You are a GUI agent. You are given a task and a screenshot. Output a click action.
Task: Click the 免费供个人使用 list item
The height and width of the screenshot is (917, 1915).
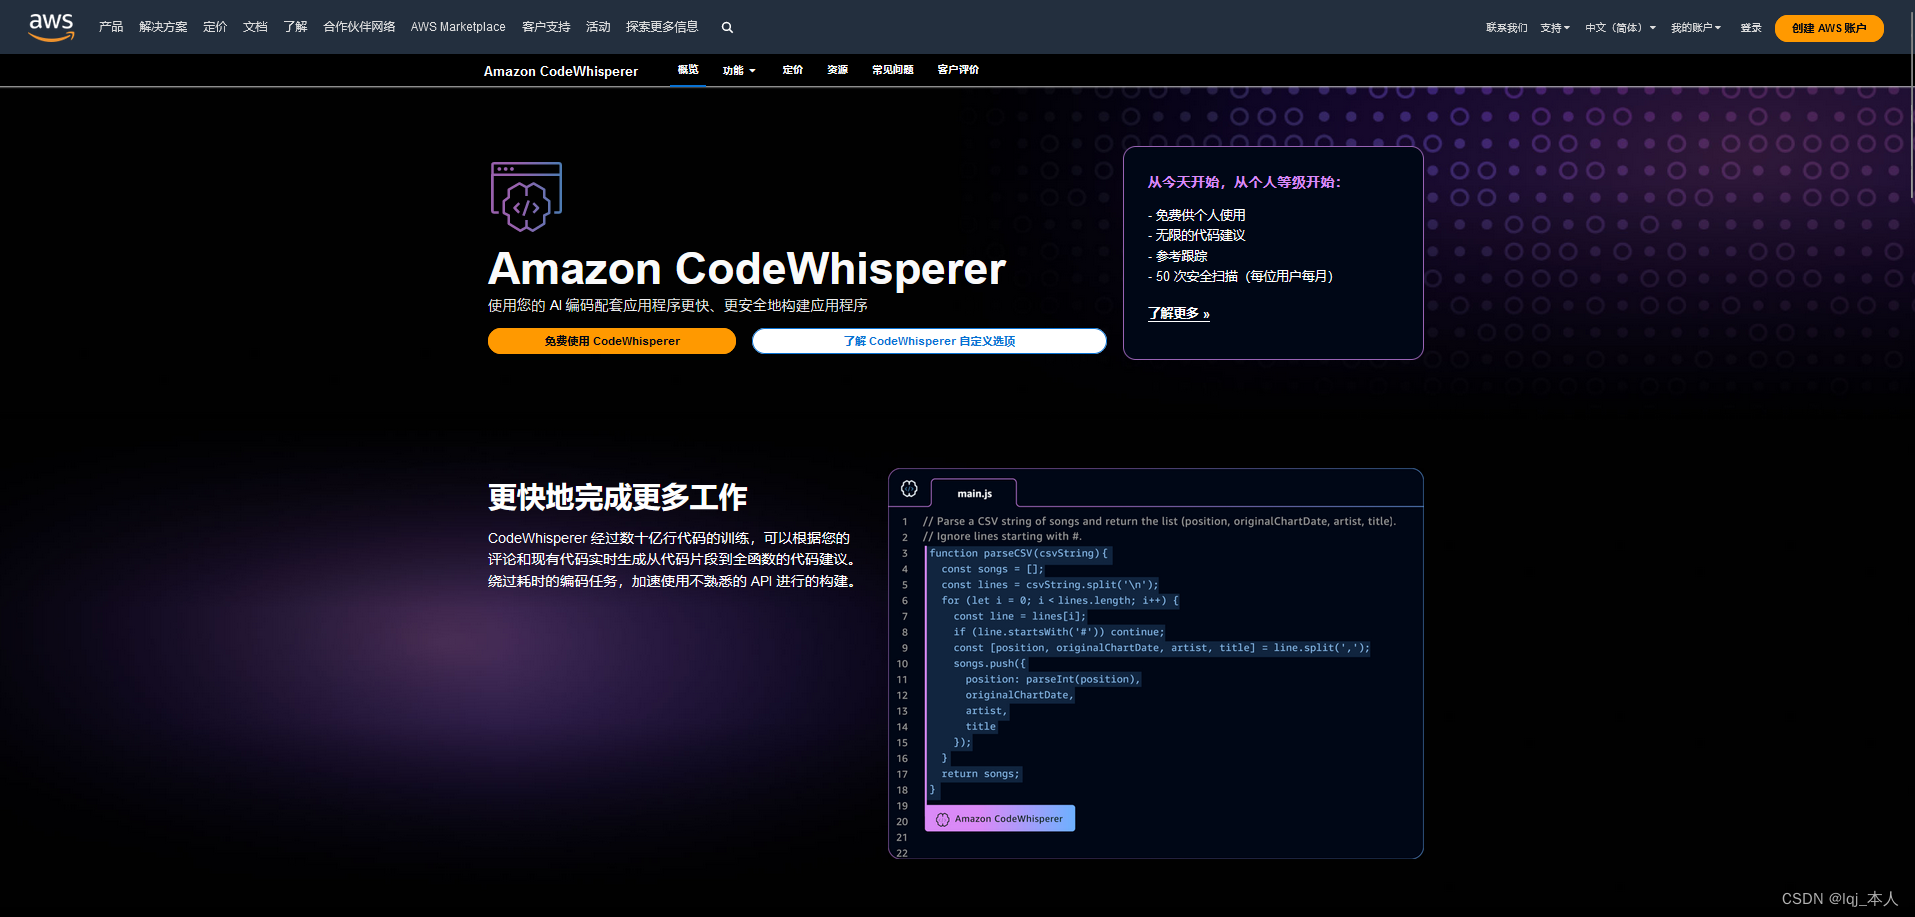pos(1197,215)
